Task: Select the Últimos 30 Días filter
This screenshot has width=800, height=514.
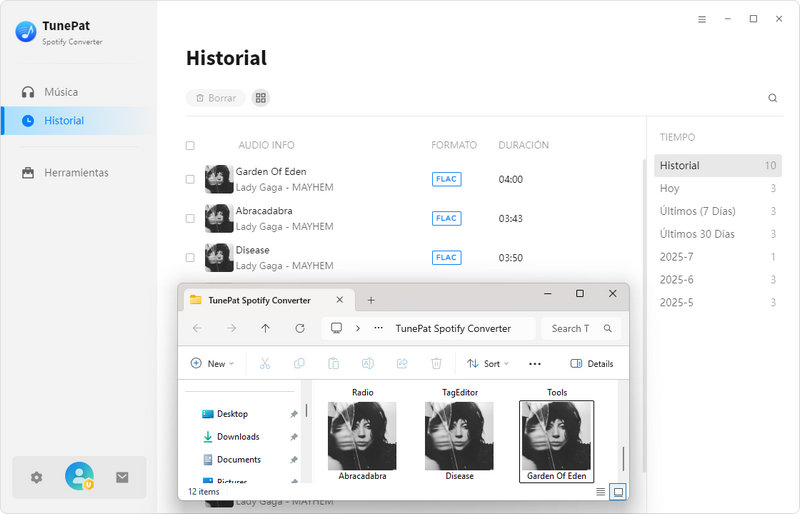Action: point(717,234)
